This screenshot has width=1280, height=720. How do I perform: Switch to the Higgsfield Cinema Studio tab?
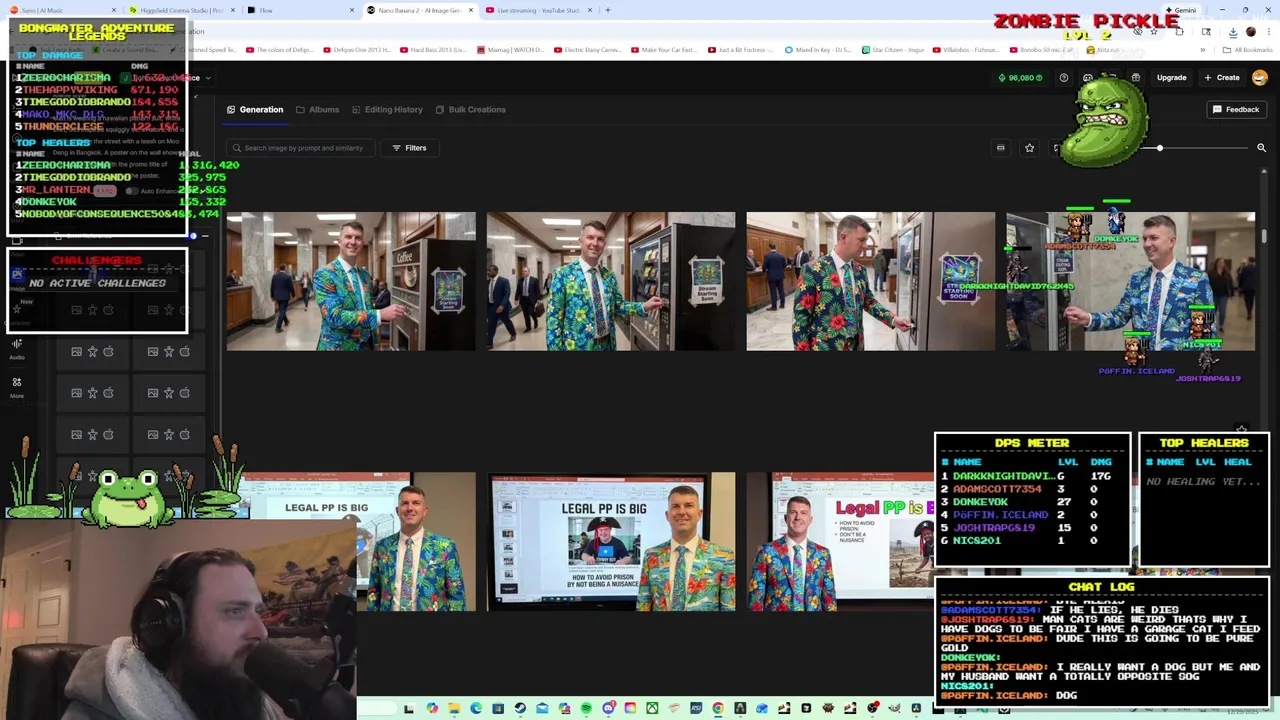pyautogui.click(x=180, y=10)
